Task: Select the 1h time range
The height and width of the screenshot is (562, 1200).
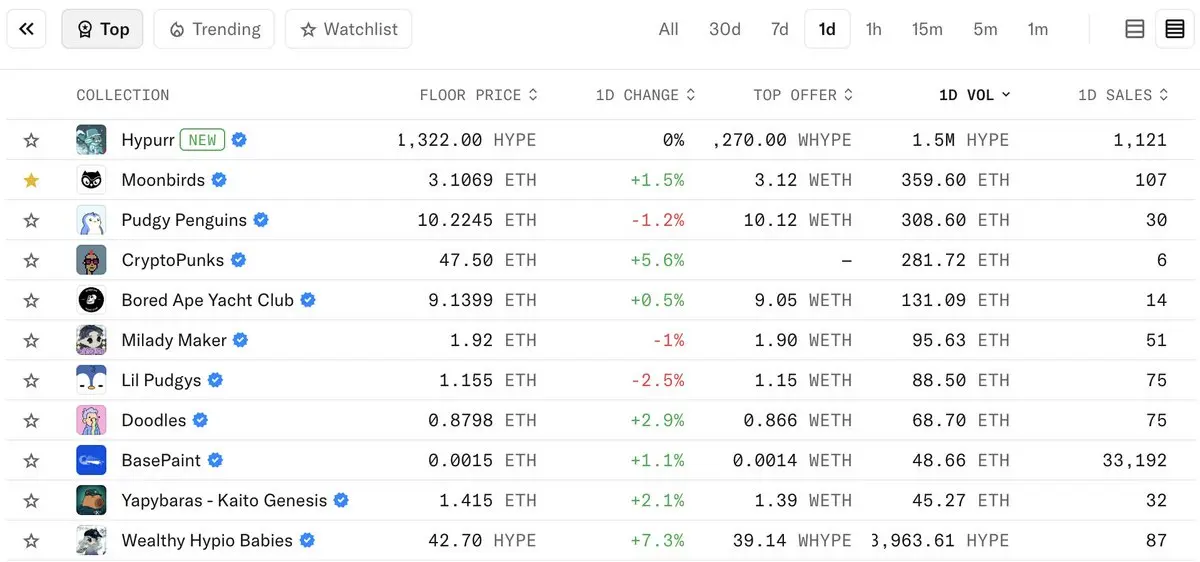Action: [x=874, y=29]
